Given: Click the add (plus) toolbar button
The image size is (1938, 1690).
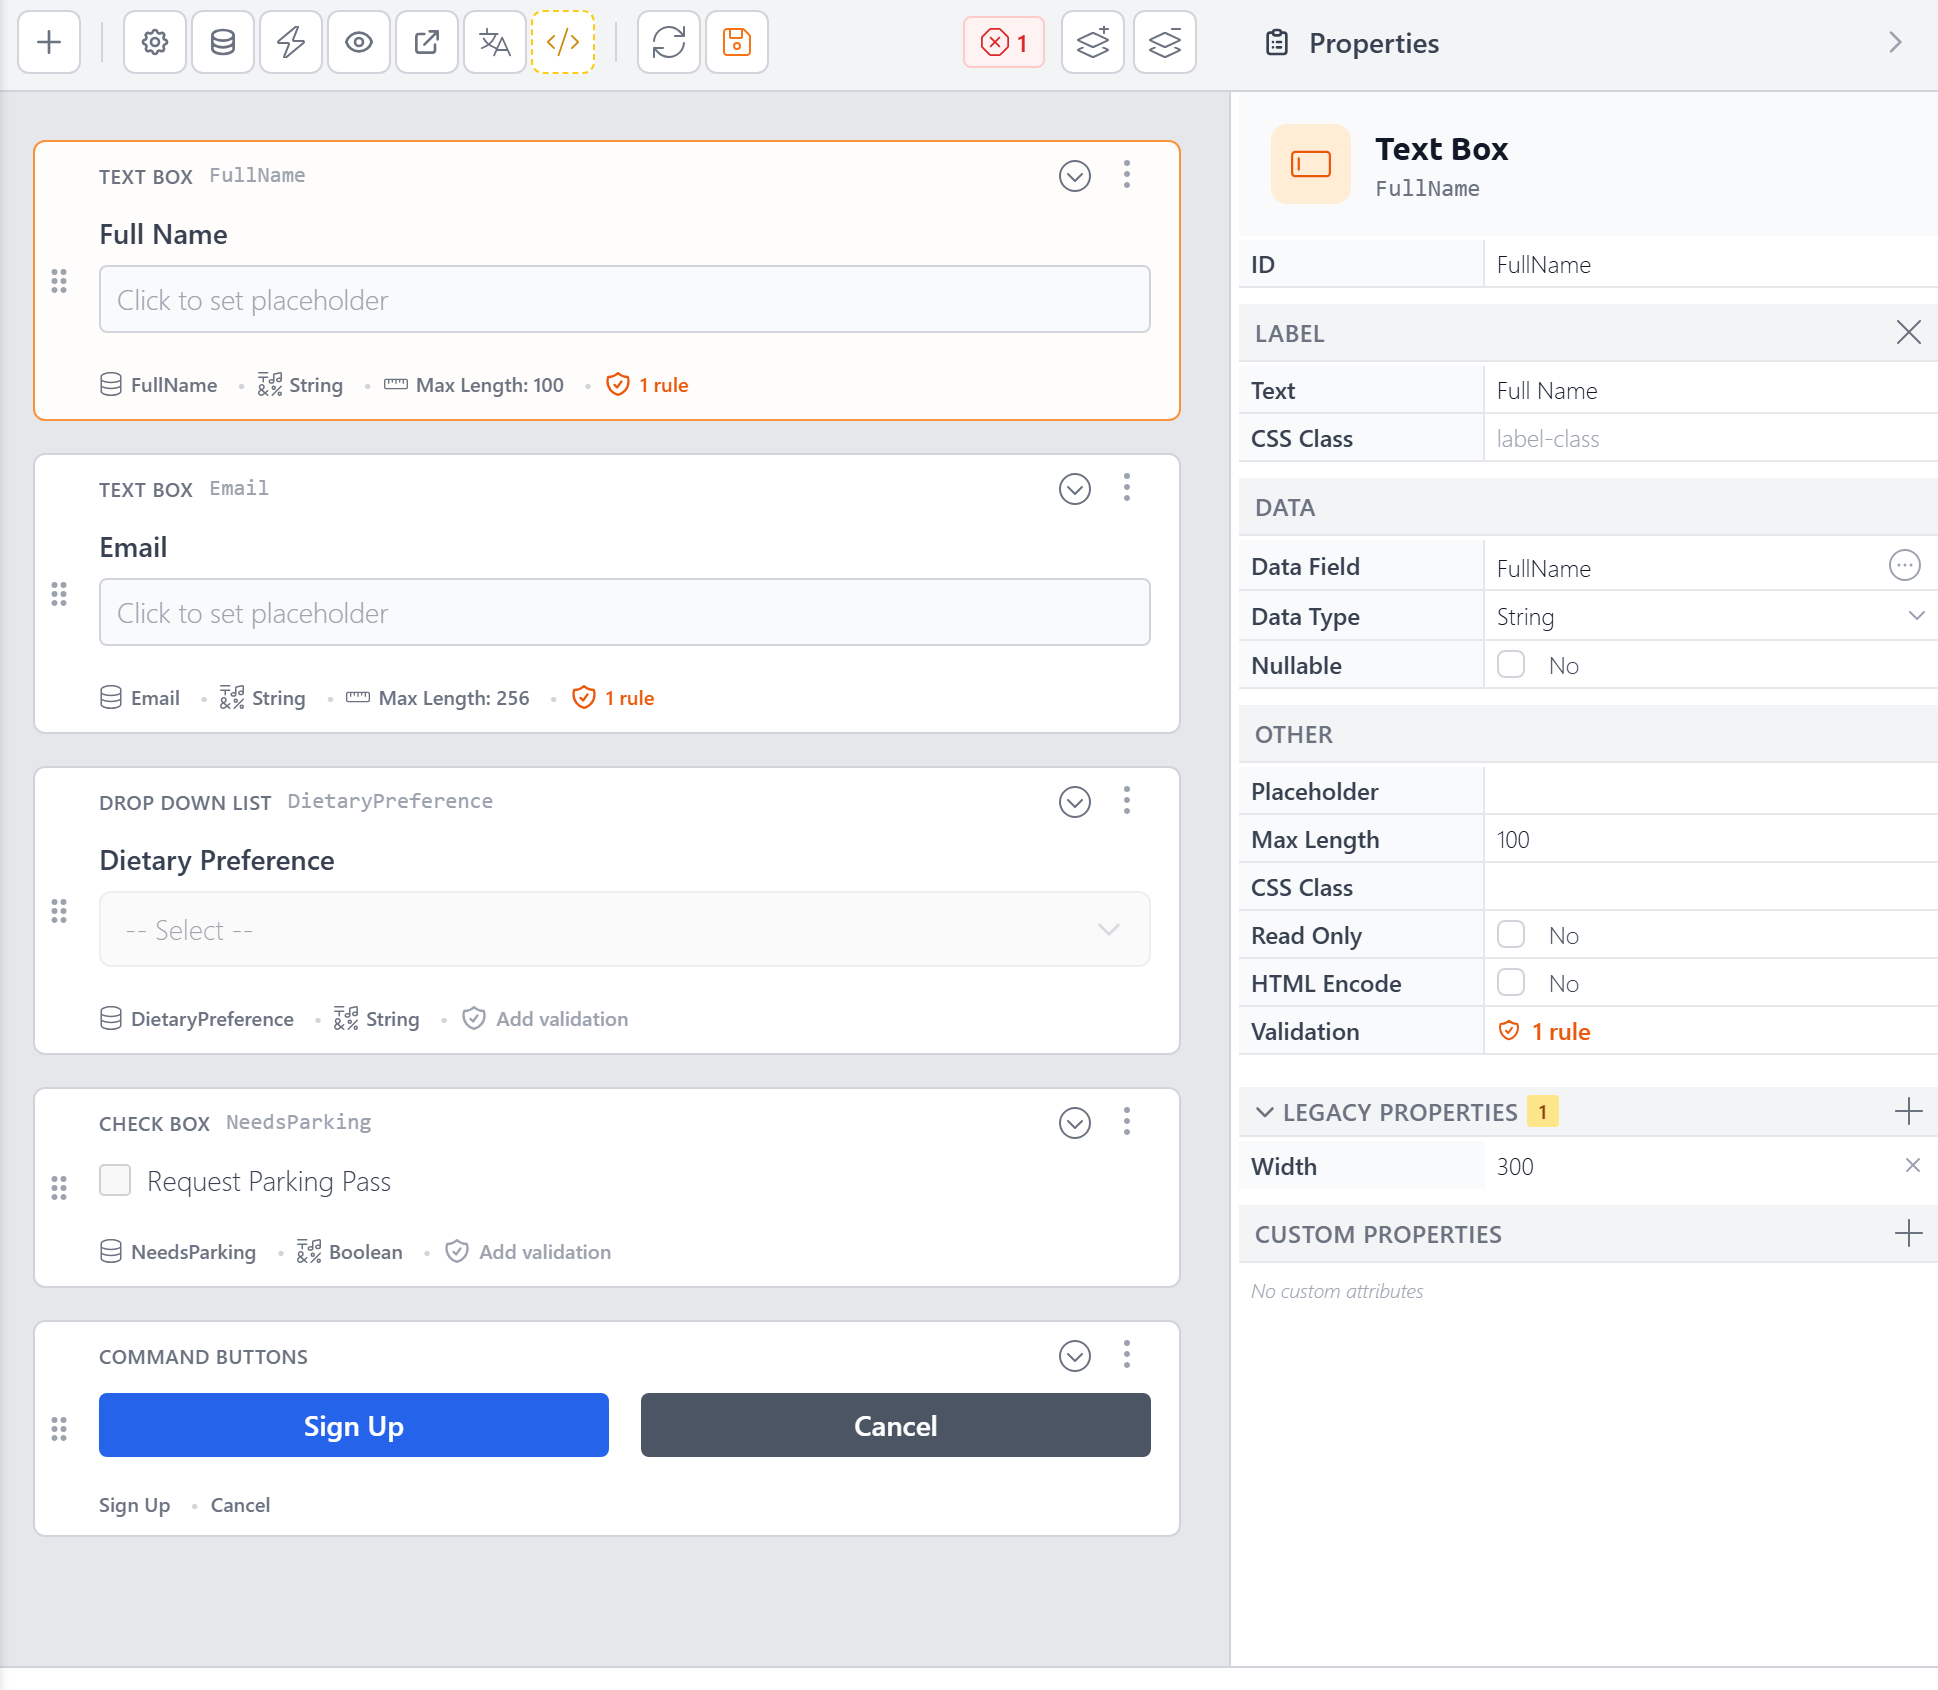Looking at the screenshot, I should (49, 42).
